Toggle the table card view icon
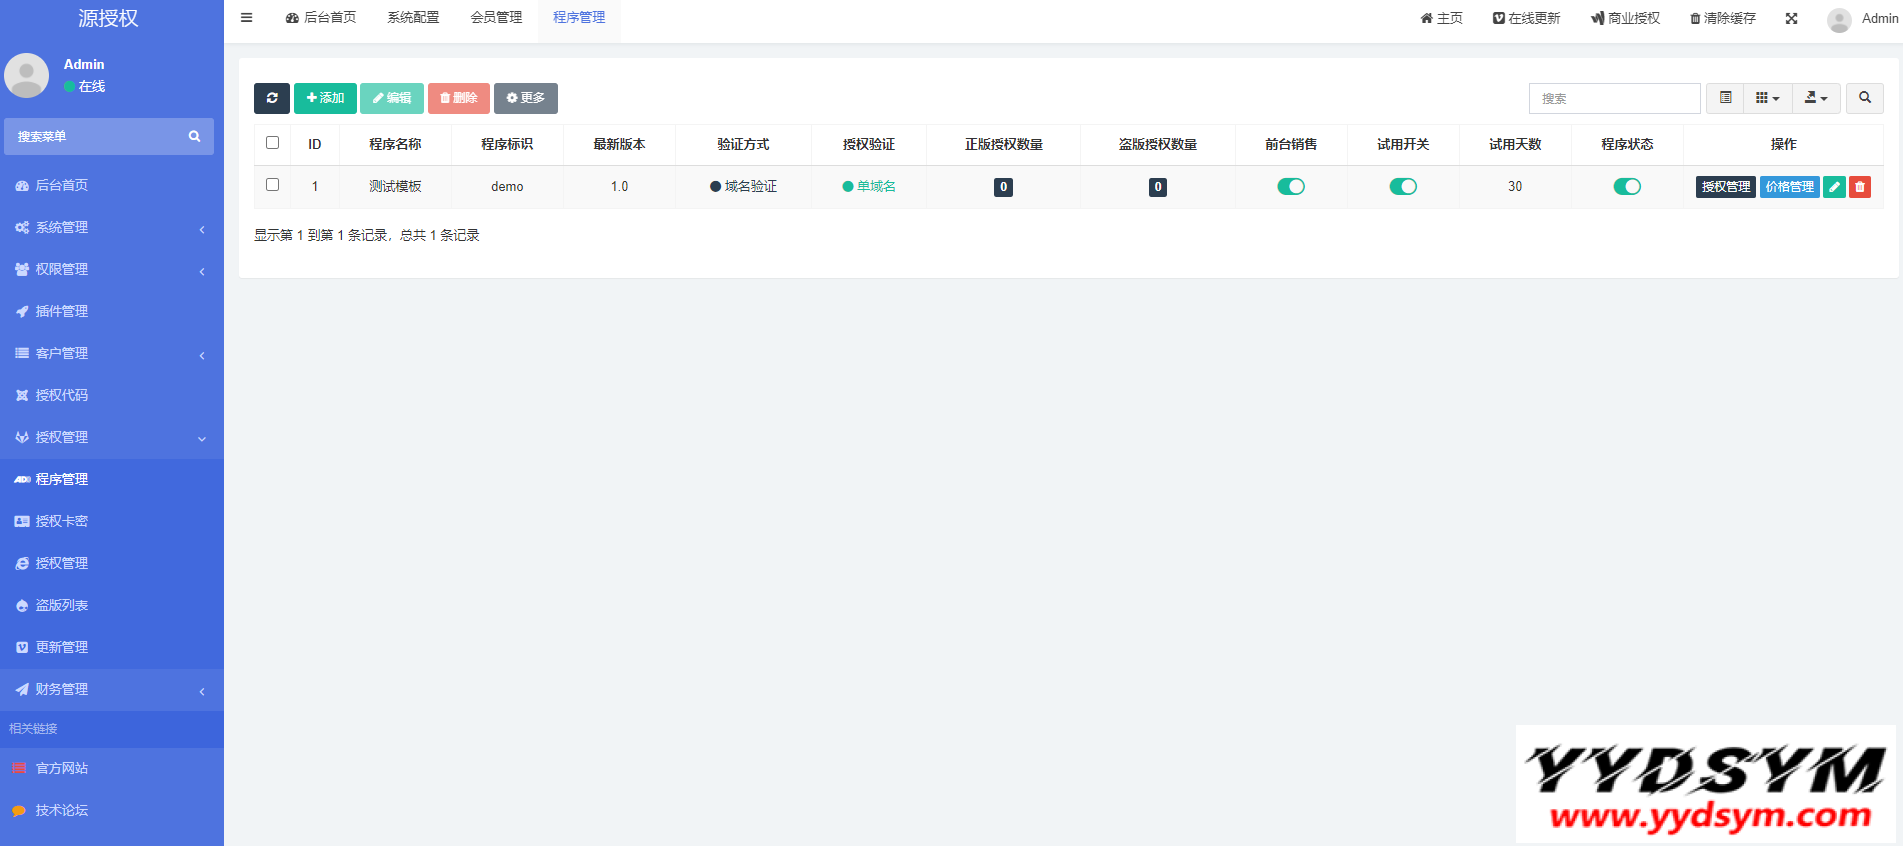 tap(1725, 98)
